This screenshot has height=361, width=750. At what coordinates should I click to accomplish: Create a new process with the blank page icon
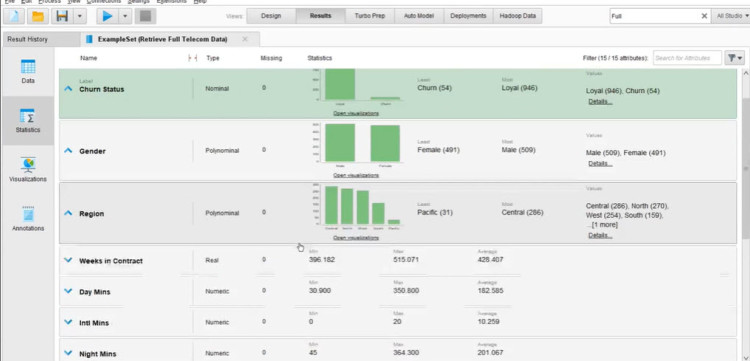coord(14,16)
